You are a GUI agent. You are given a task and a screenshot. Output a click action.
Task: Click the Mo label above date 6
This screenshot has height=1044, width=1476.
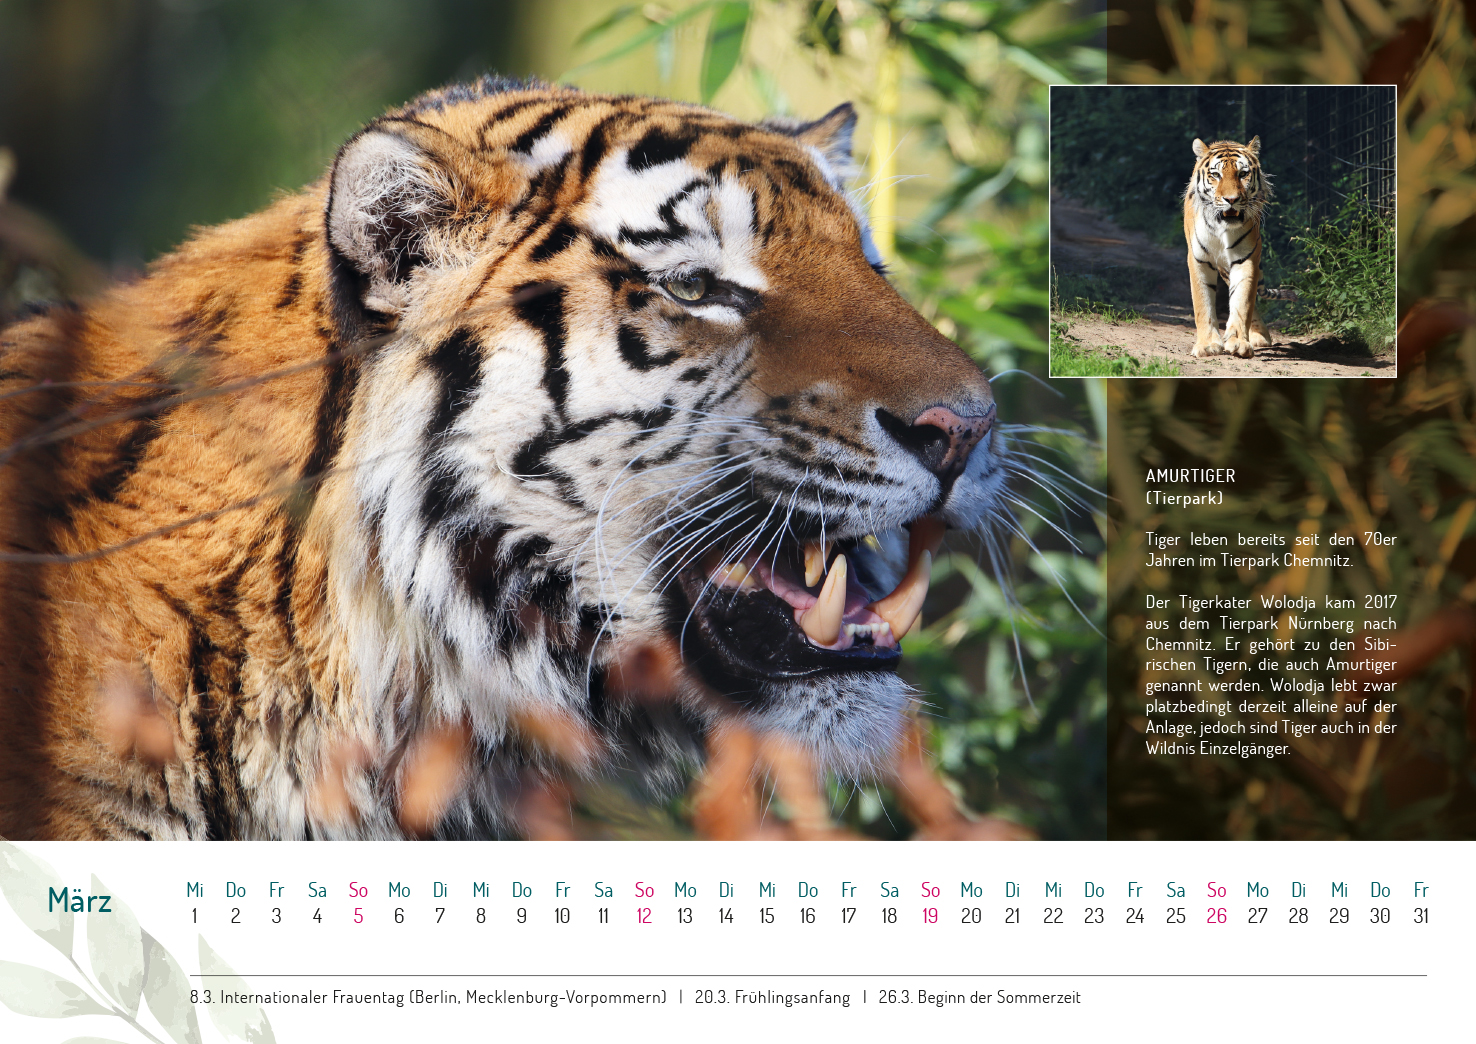[399, 890]
